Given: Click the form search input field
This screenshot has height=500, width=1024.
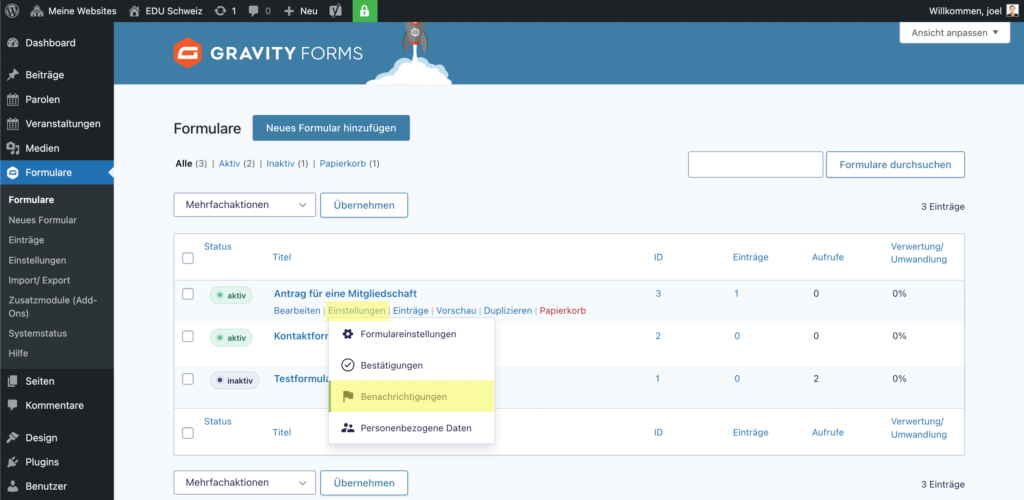Looking at the screenshot, I should (754, 165).
